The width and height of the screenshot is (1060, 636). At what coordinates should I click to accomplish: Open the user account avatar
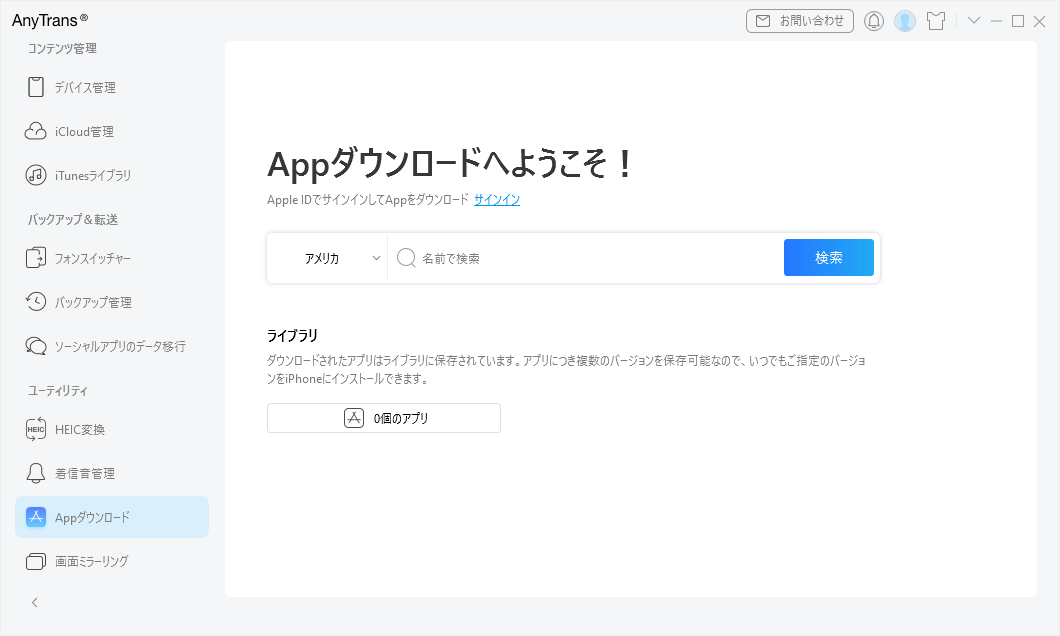click(905, 21)
